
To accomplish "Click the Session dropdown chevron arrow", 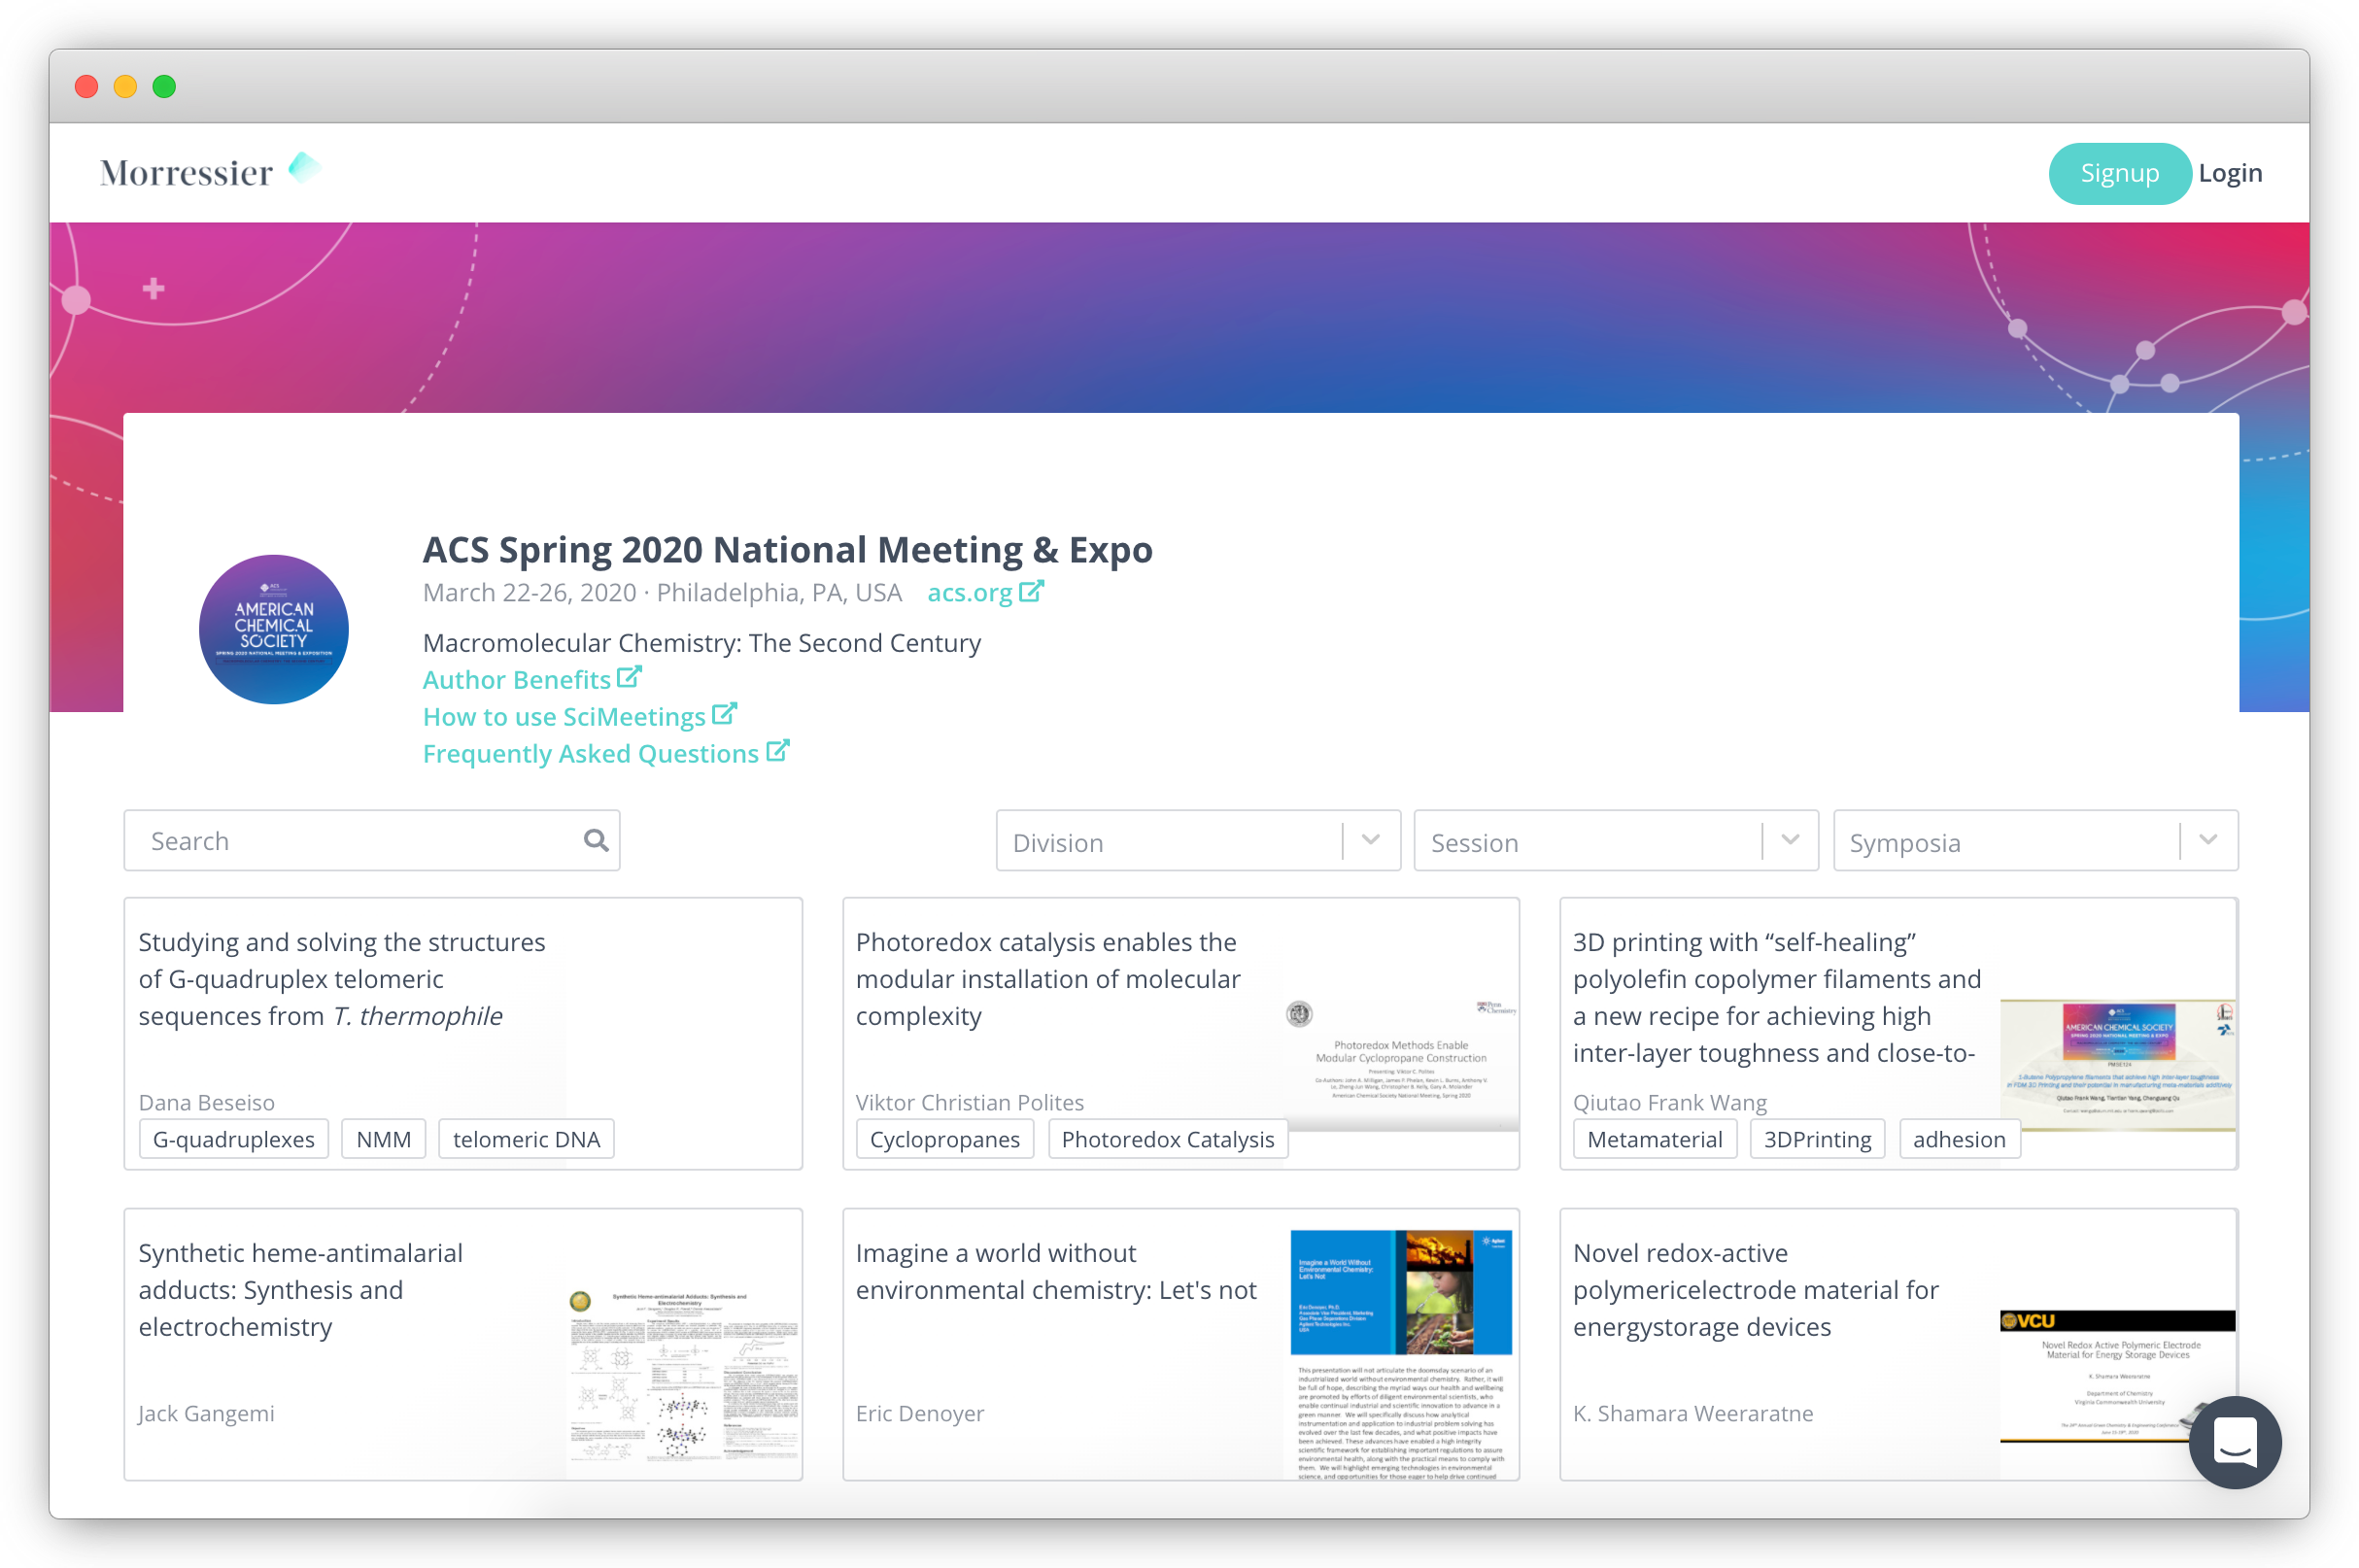I will (1790, 840).
